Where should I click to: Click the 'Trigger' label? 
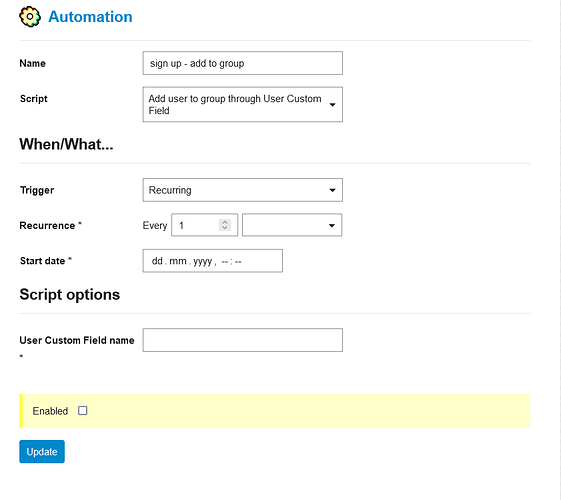coord(37,190)
